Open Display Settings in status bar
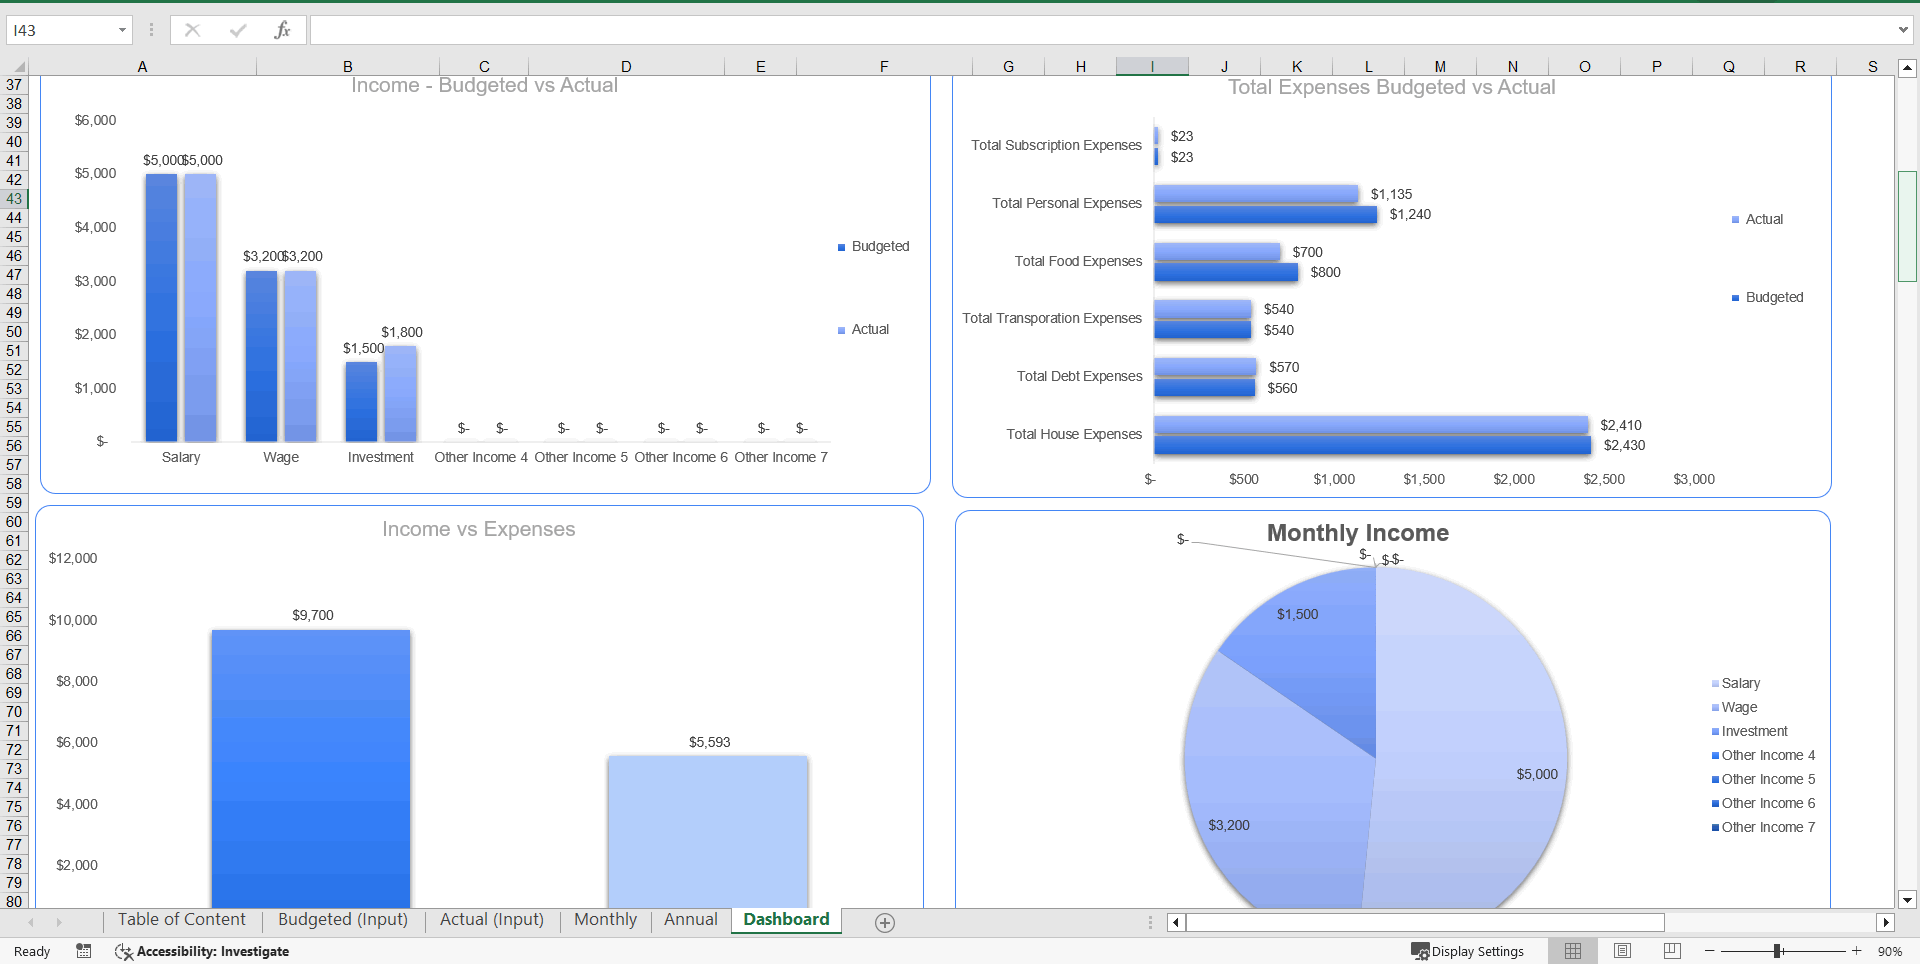 click(1467, 951)
